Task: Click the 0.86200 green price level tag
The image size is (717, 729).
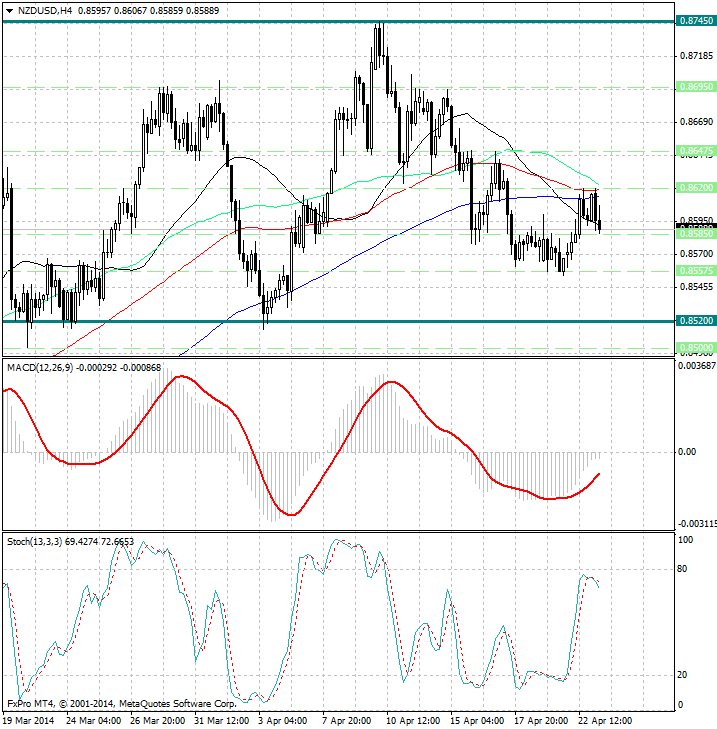Action: (x=694, y=187)
